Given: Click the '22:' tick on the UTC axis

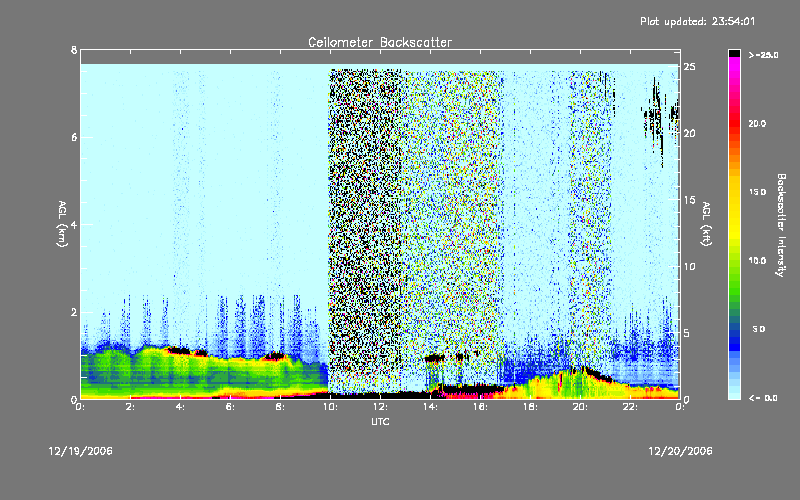Looking at the screenshot, I should pos(630,407).
